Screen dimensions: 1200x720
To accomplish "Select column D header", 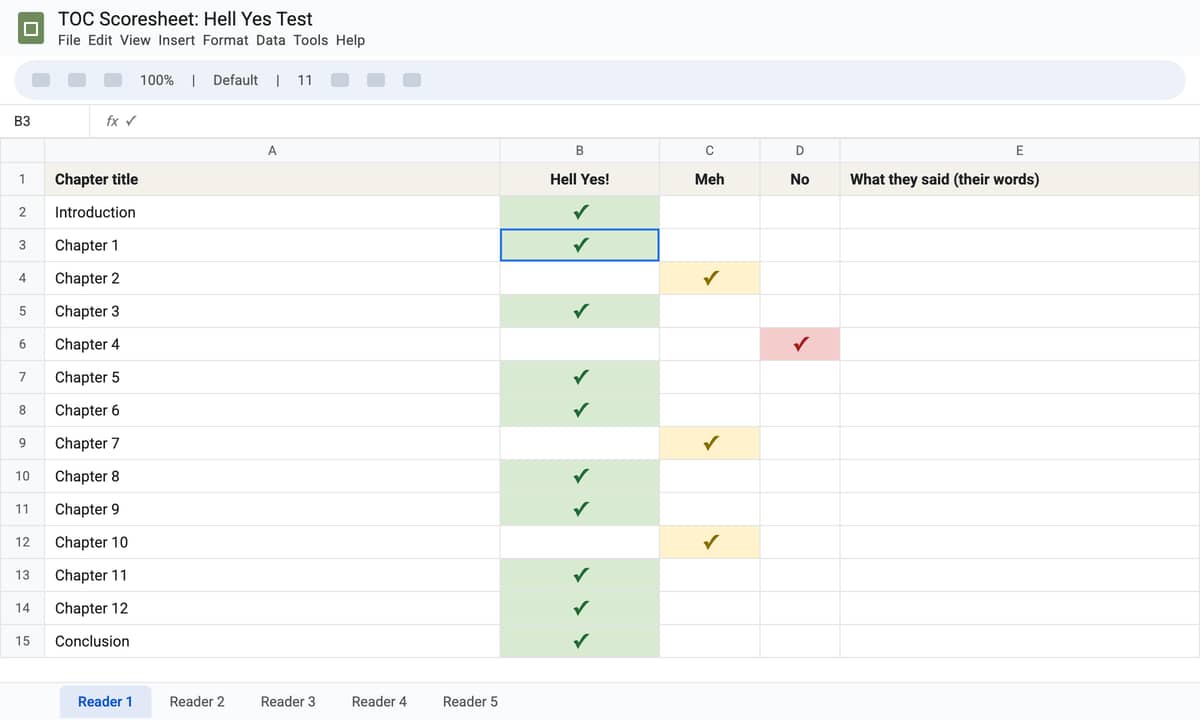I will click(800, 151).
